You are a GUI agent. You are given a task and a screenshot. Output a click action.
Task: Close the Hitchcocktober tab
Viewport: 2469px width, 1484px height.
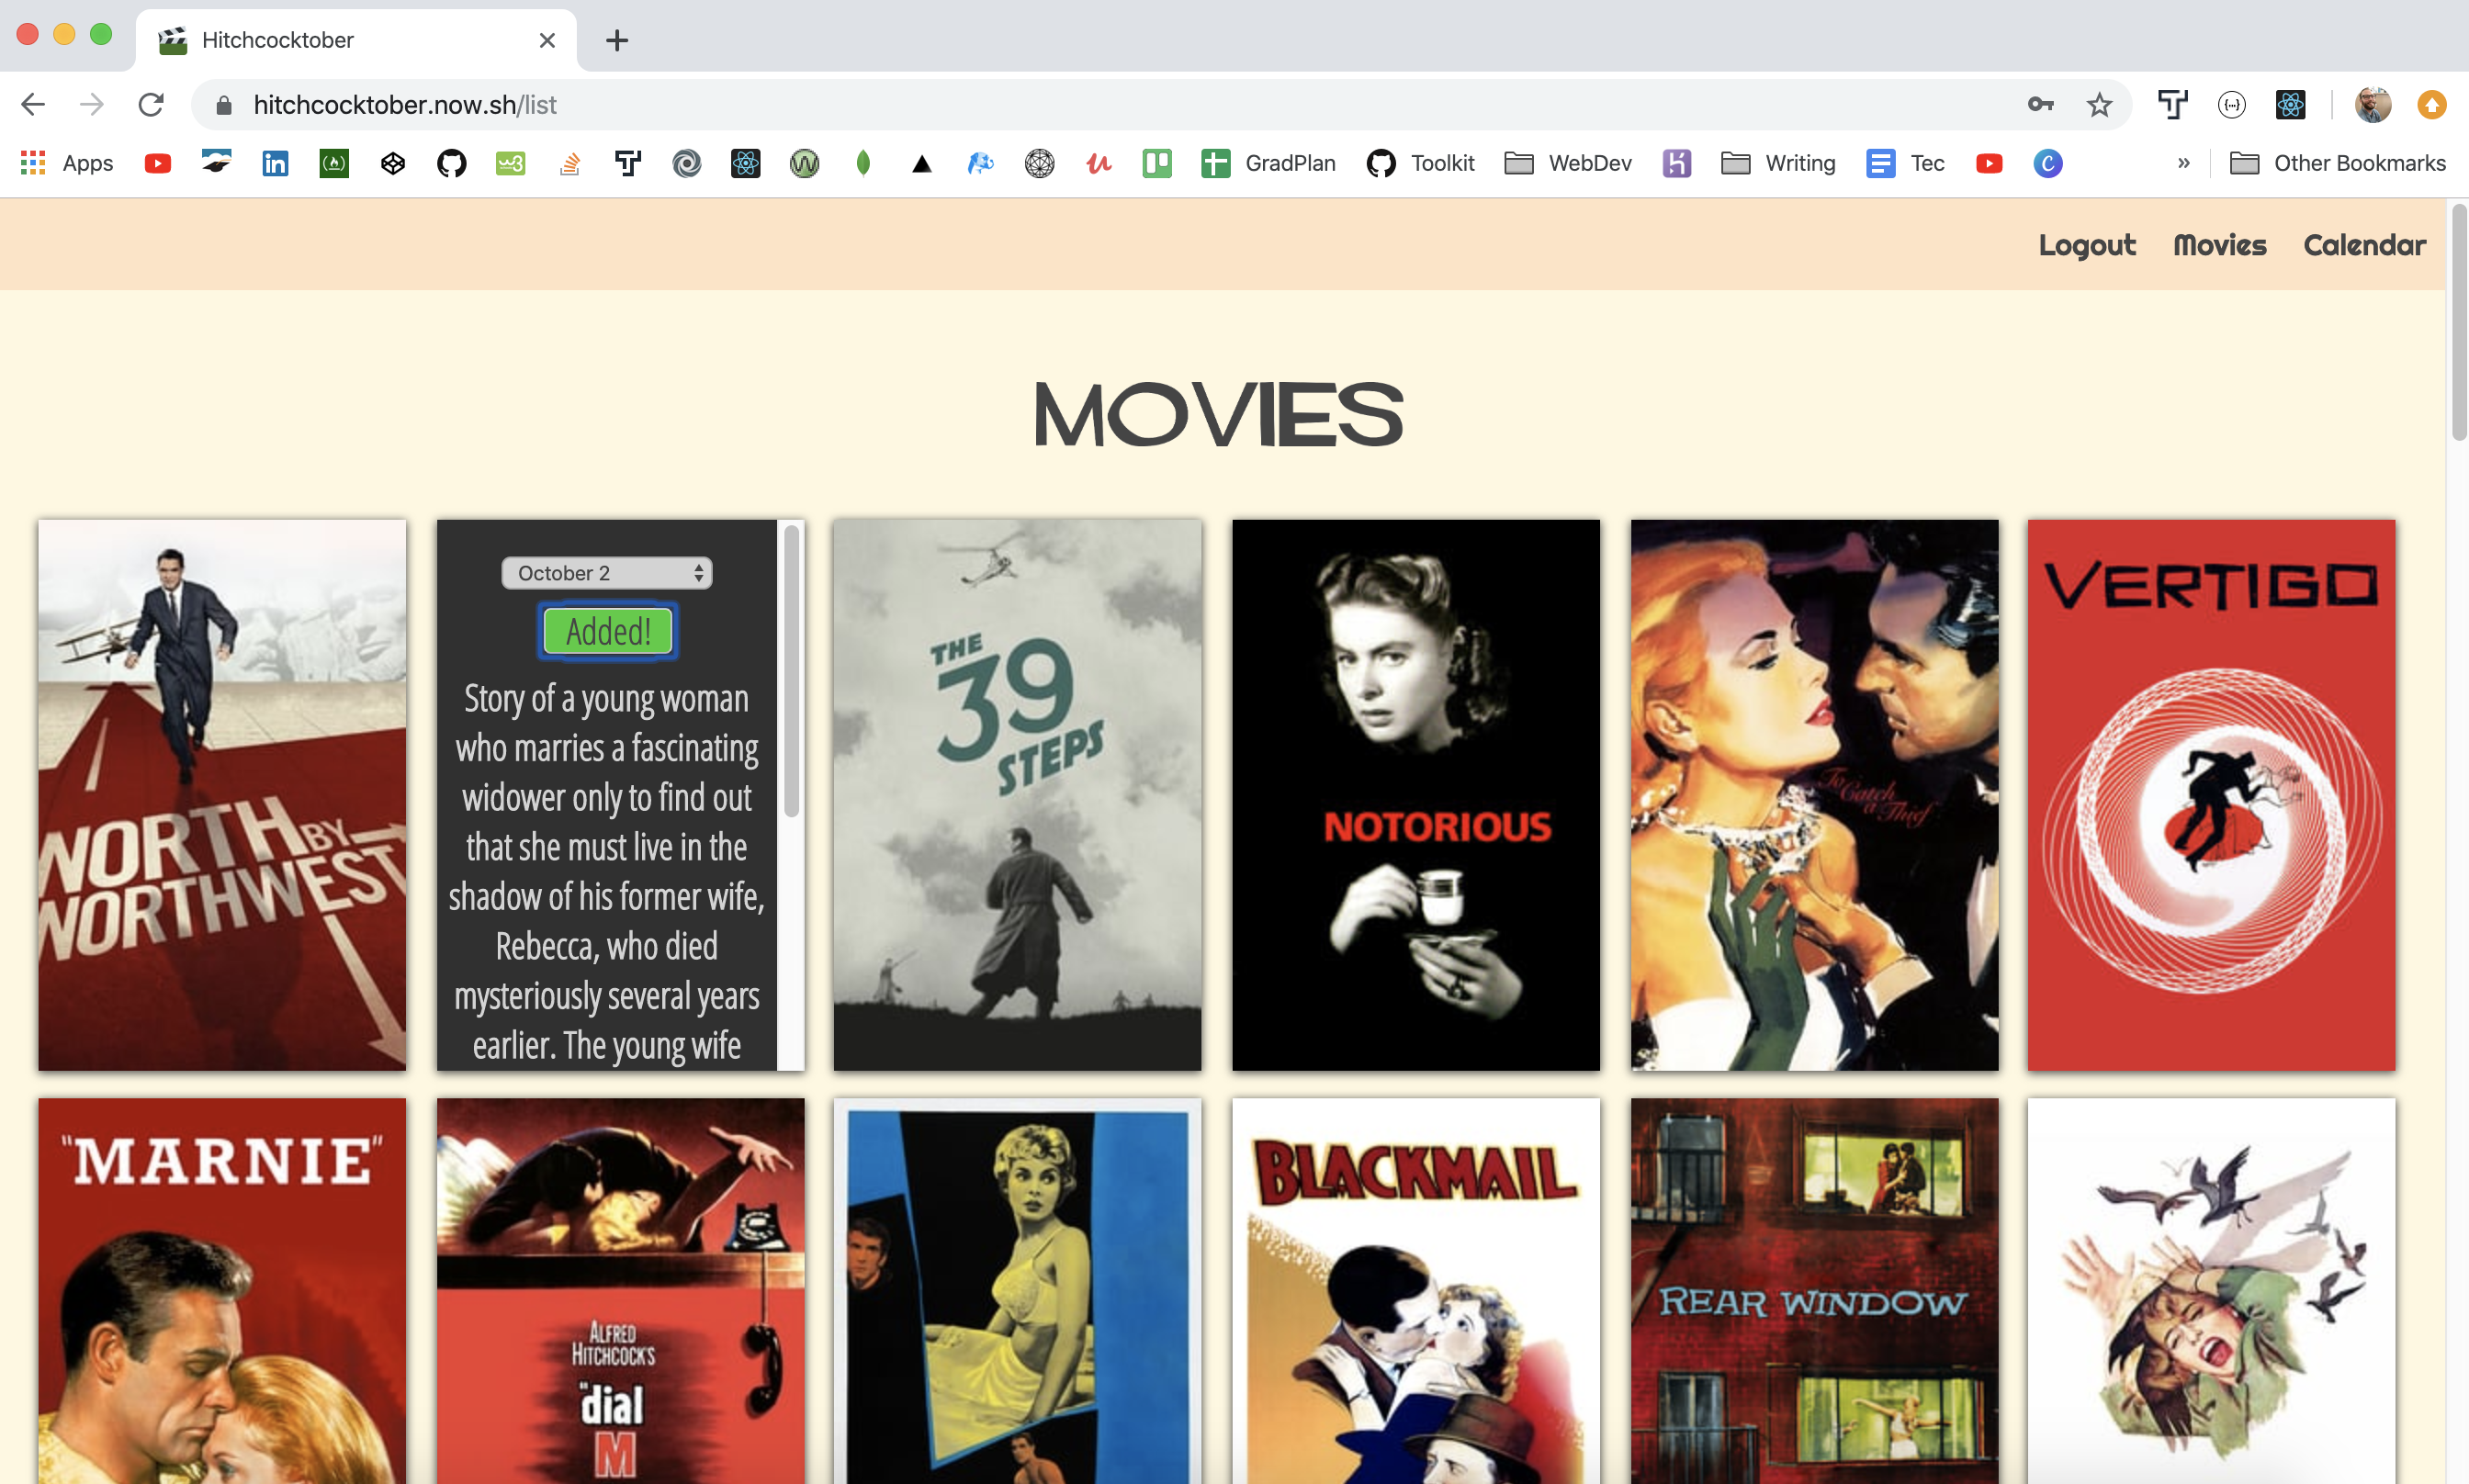(x=547, y=40)
